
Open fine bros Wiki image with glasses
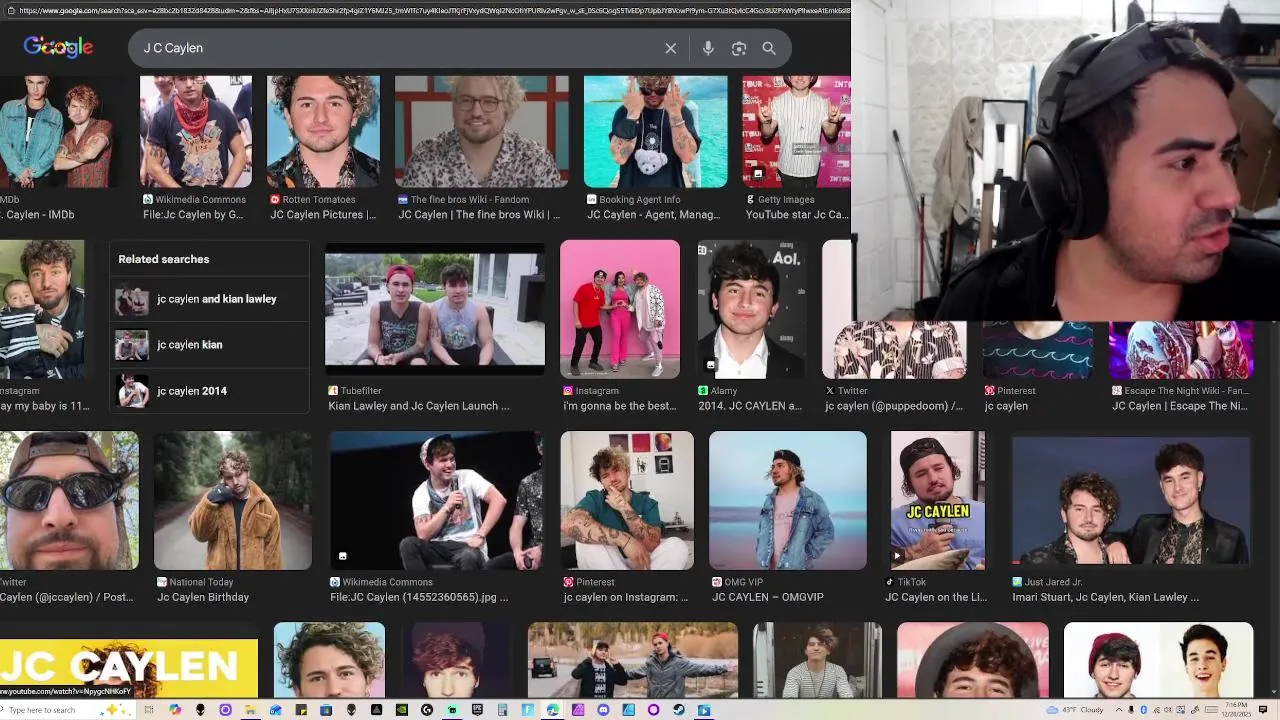482,131
